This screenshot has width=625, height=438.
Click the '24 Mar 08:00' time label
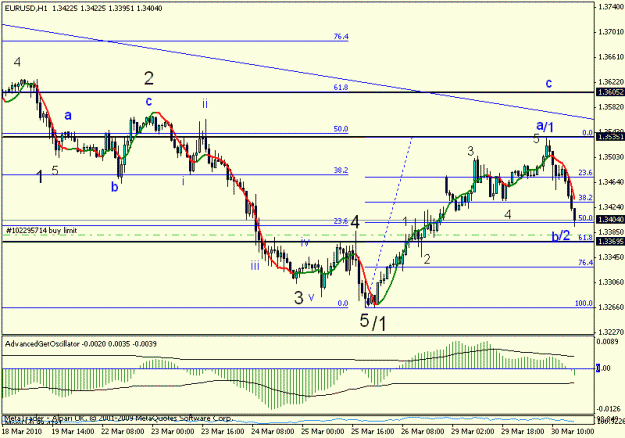(273, 432)
